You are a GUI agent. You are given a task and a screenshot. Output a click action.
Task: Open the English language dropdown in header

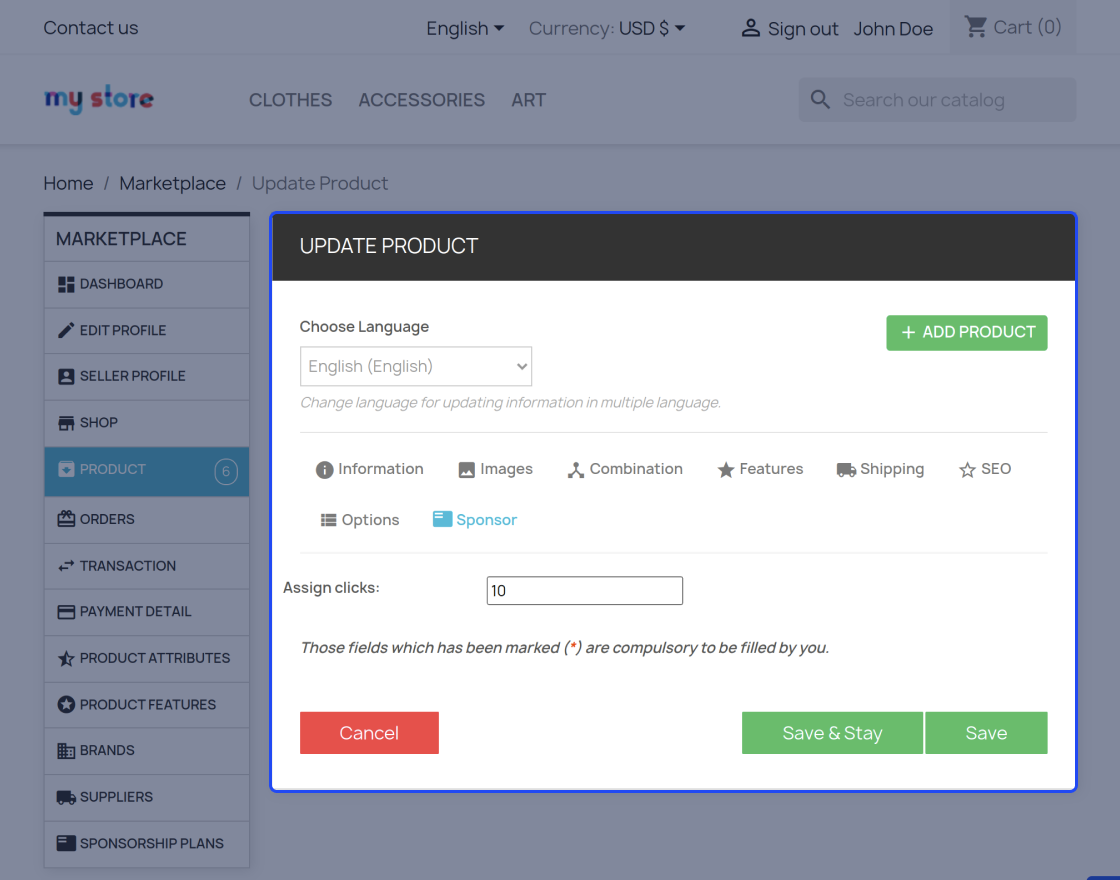[x=465, y=29]
